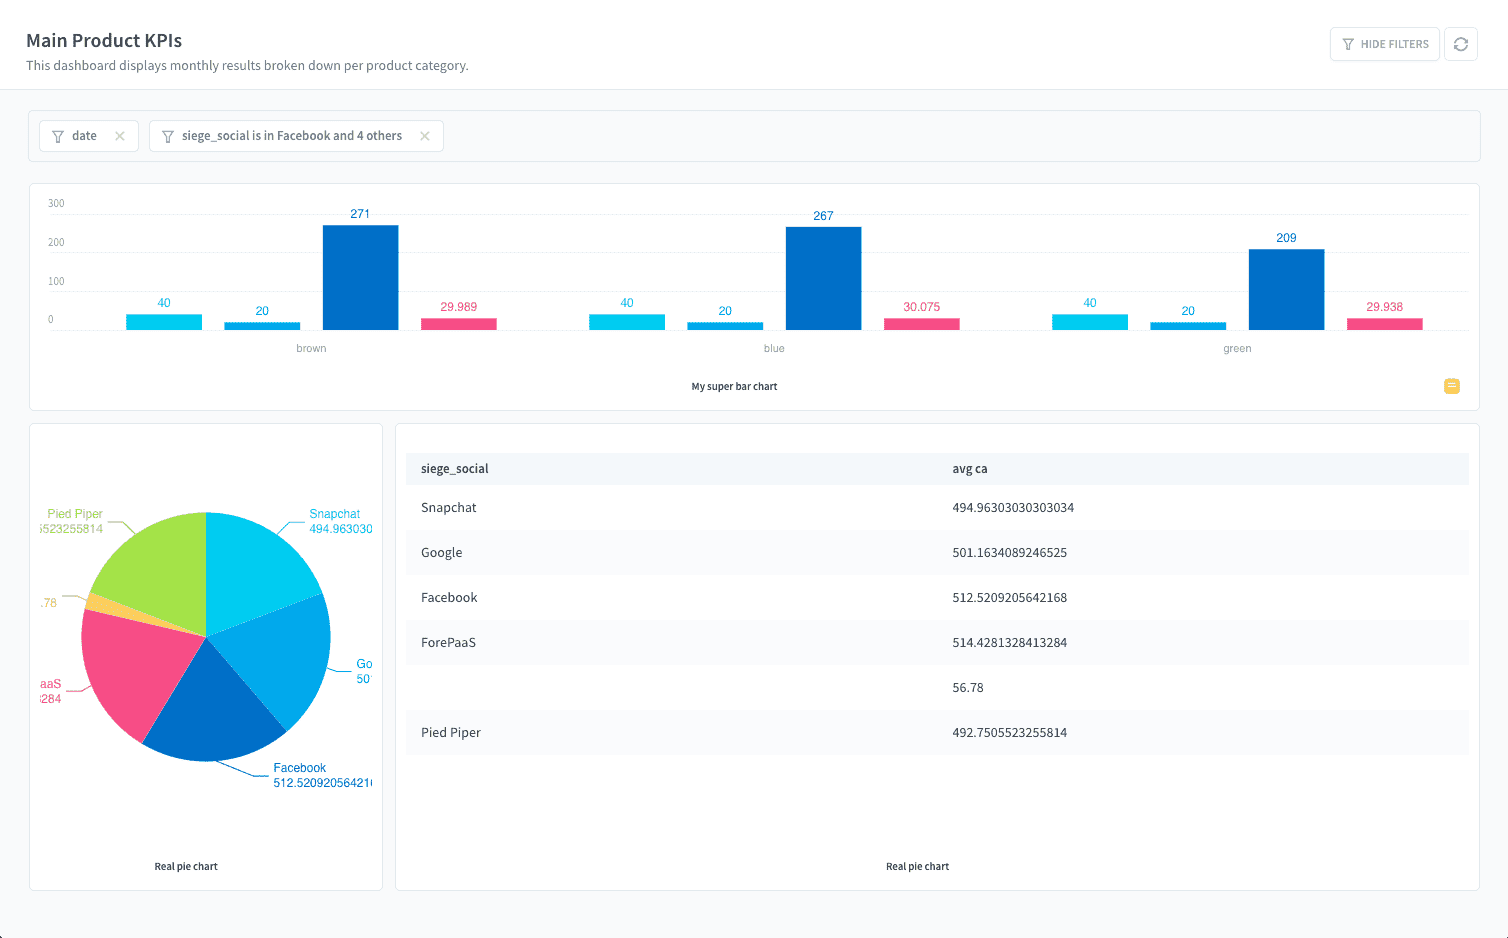Click the pink 29.938 bar under green
Viewport: 1508px width, 938px height.
(x=1385, y=324)
